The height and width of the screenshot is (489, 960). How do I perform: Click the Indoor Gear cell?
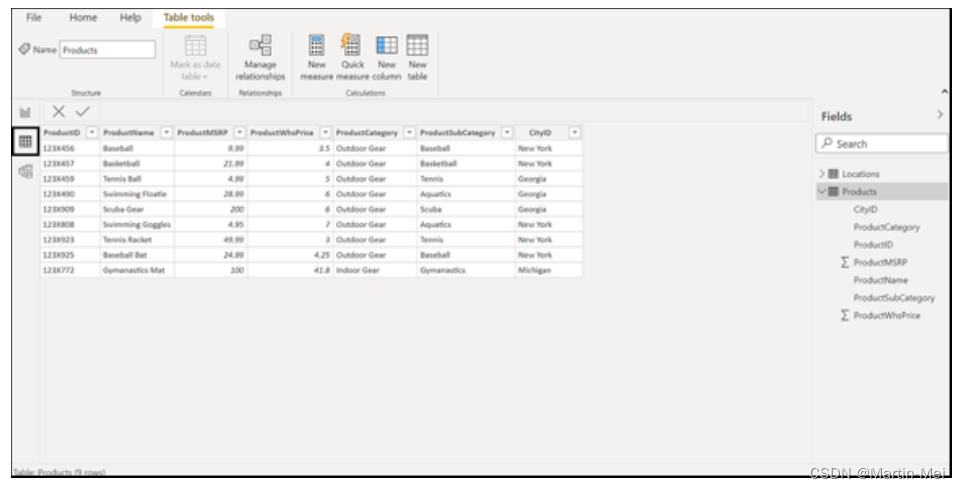(375, 270)
